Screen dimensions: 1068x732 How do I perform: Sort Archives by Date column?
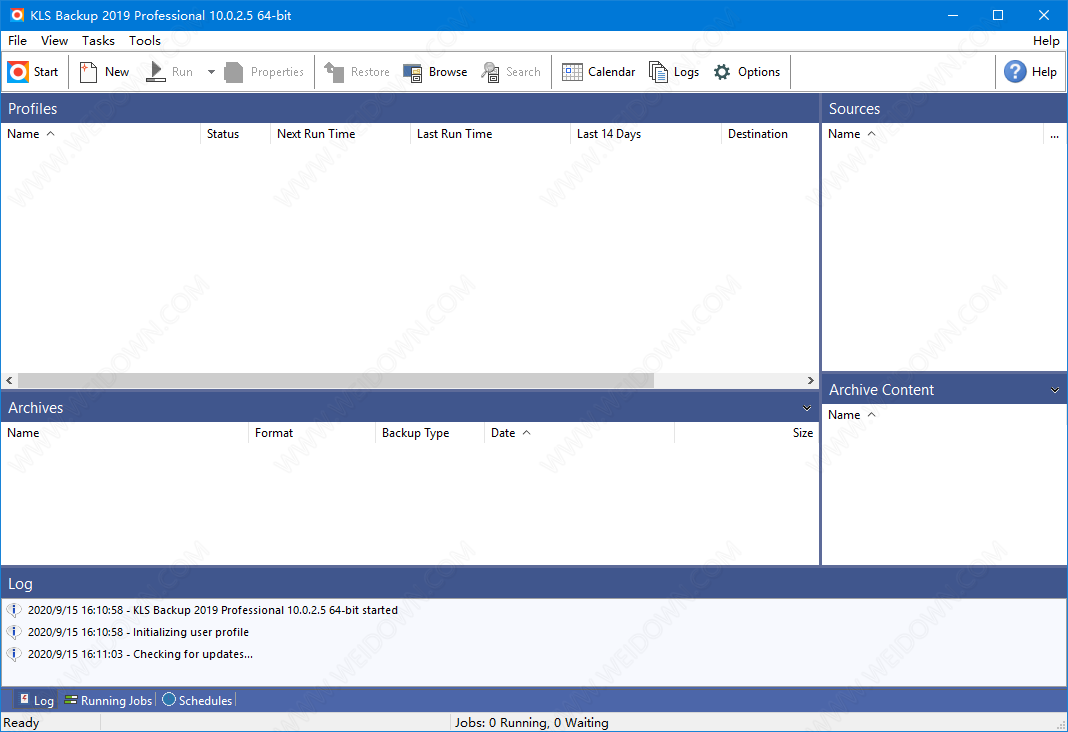tap(579, 433)
